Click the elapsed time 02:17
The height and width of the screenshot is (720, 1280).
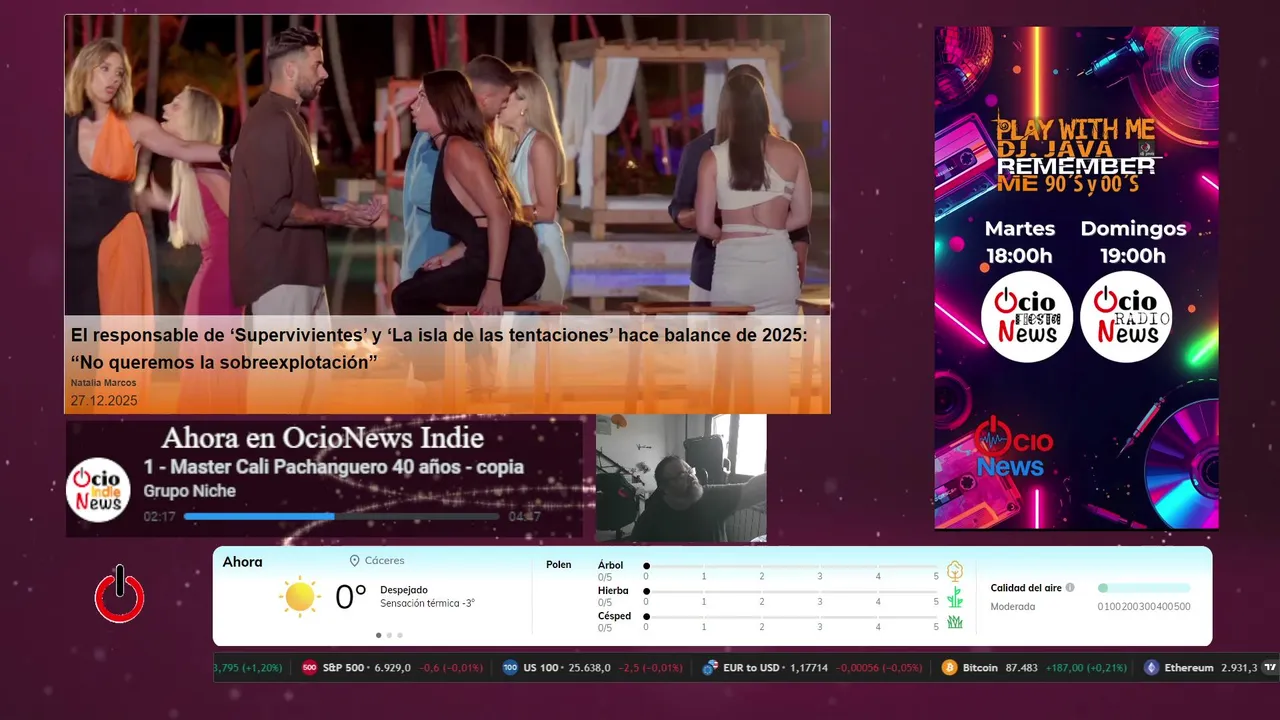pyautogui.click(x=160, y=517)
